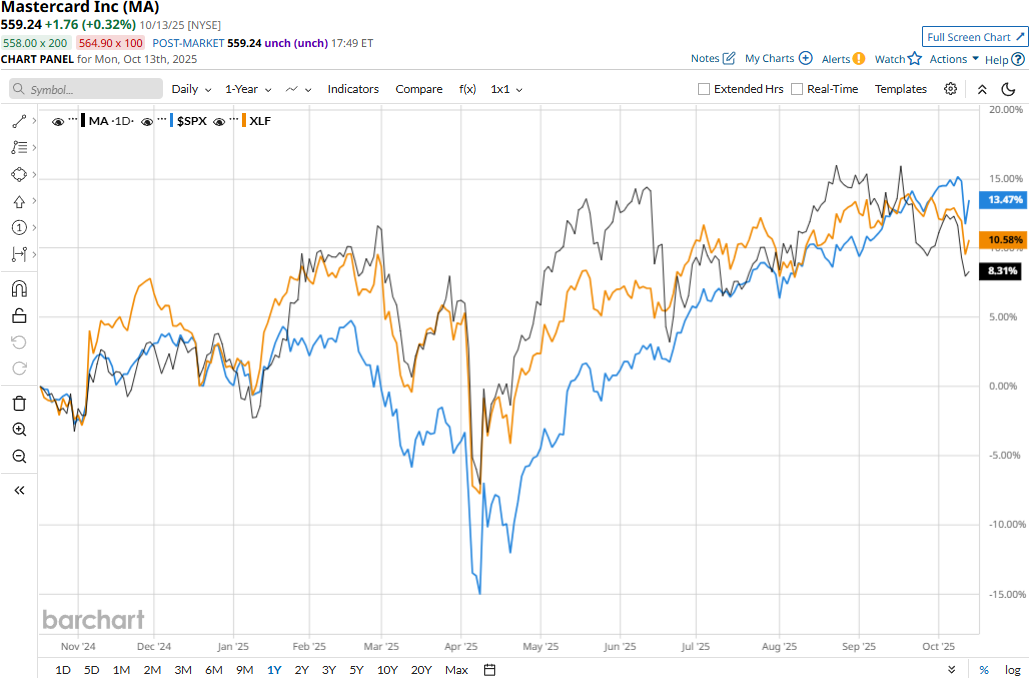Open the Daily frequency dropdown

point(191,89)
